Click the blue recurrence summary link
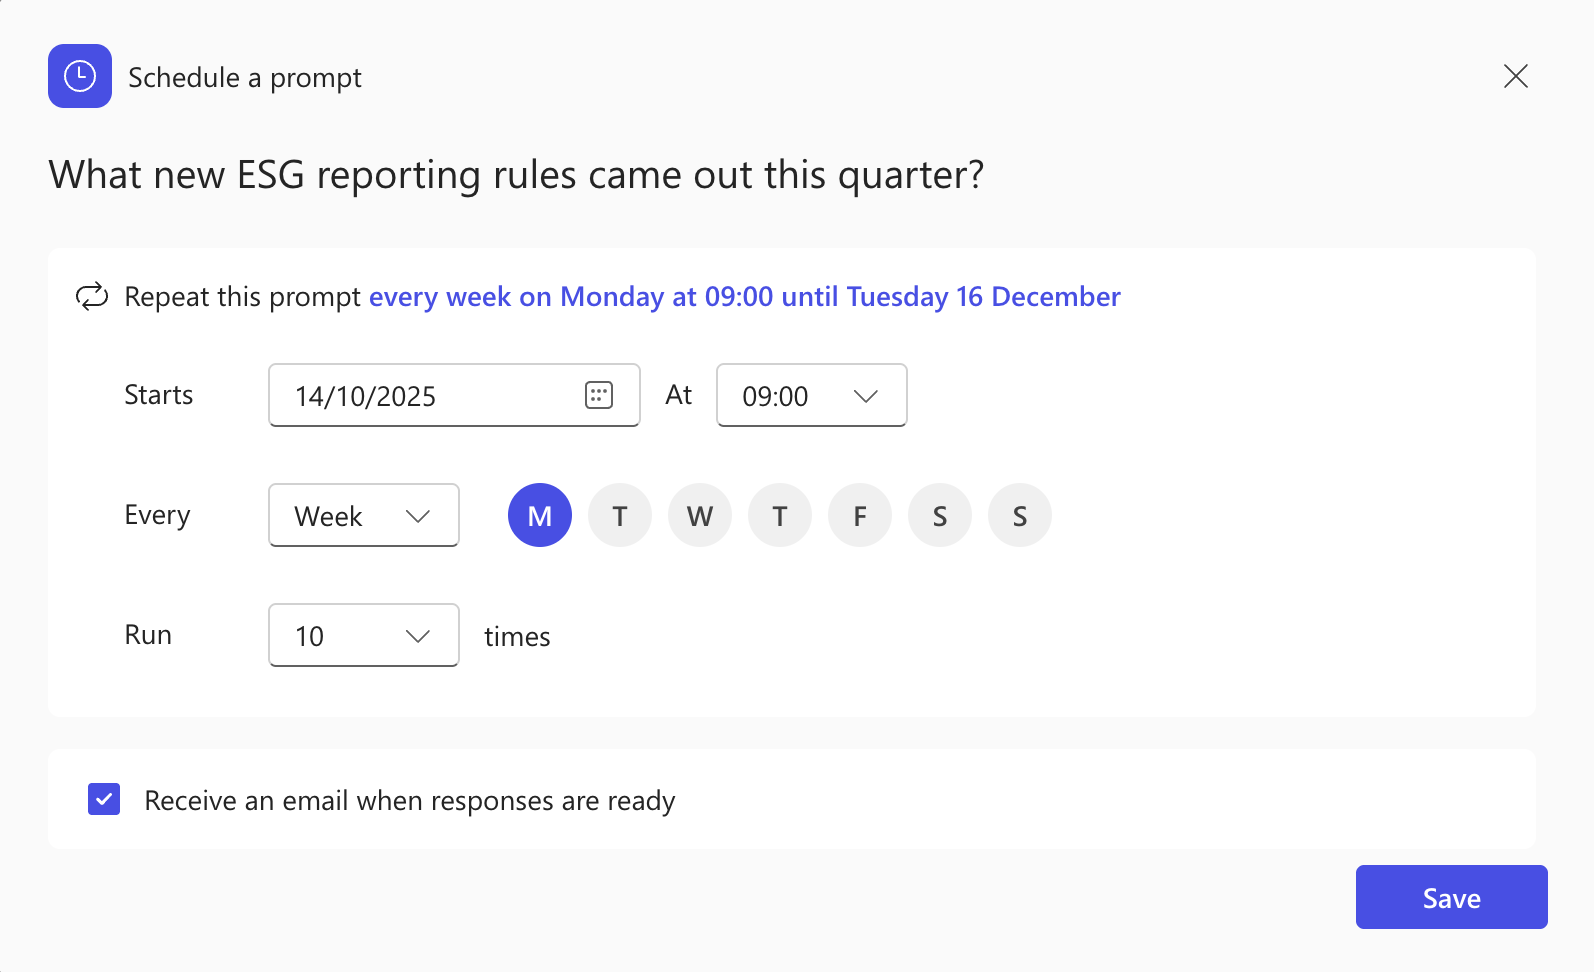 point(744,297)
